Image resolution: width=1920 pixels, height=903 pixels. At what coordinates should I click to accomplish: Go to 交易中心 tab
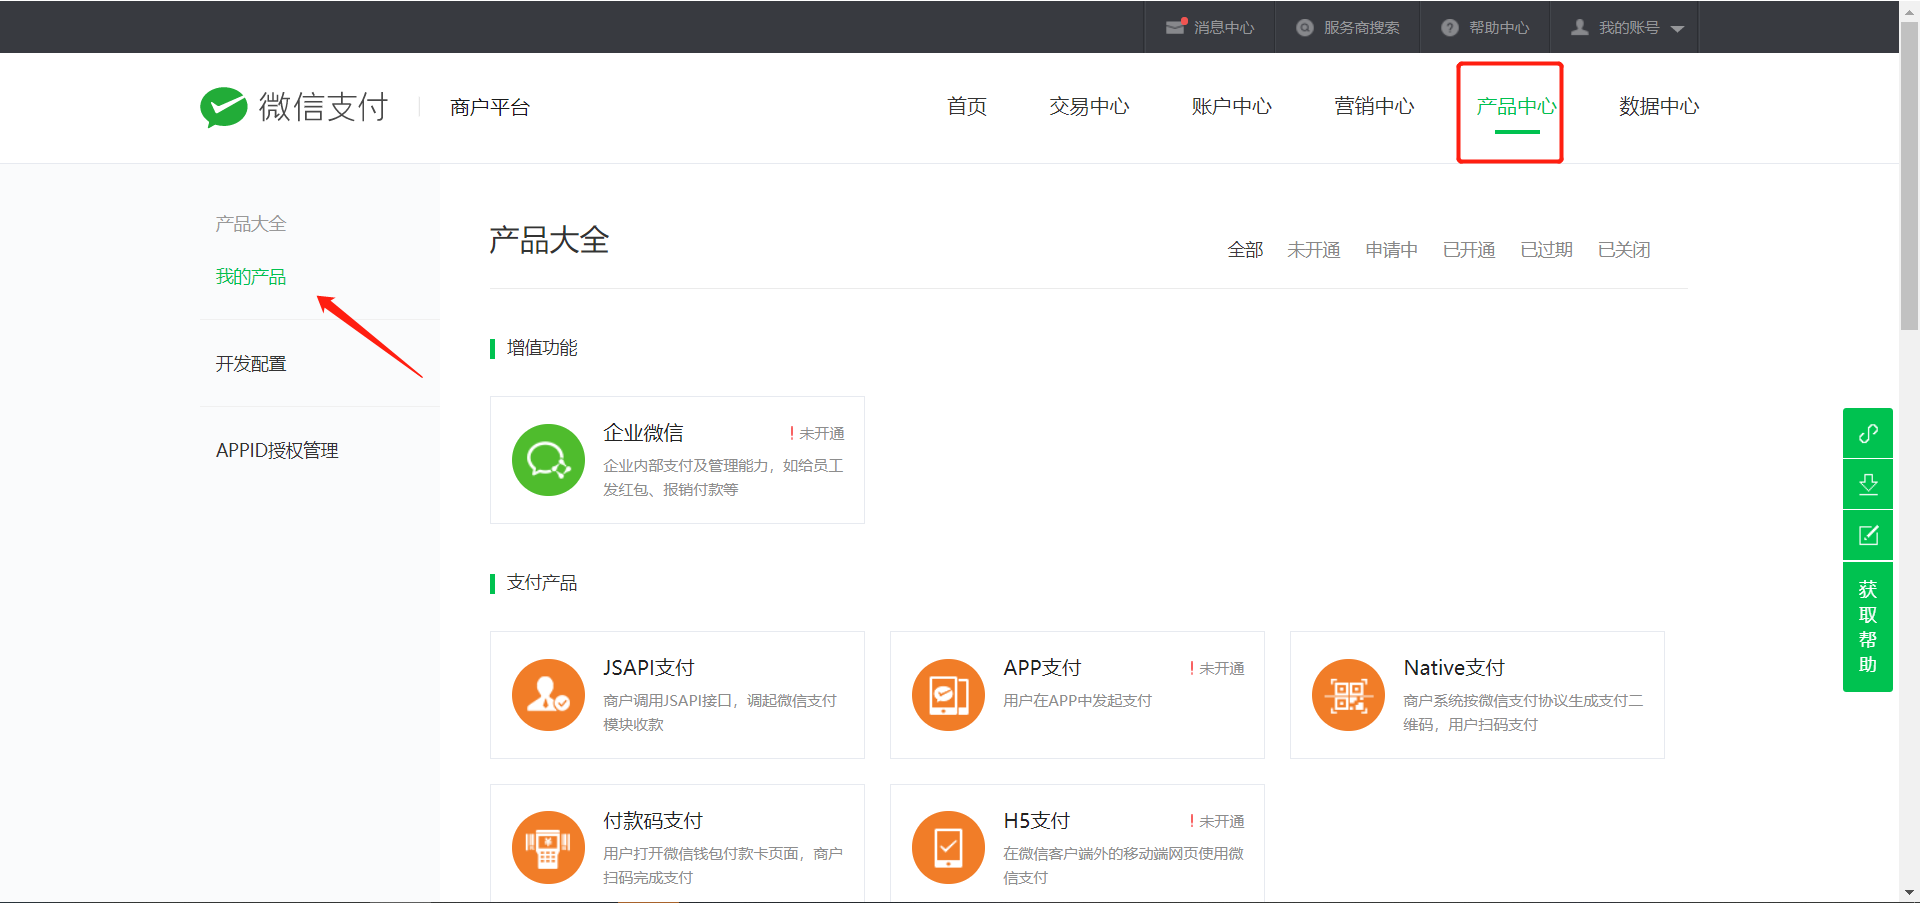tap(1089, 106)
